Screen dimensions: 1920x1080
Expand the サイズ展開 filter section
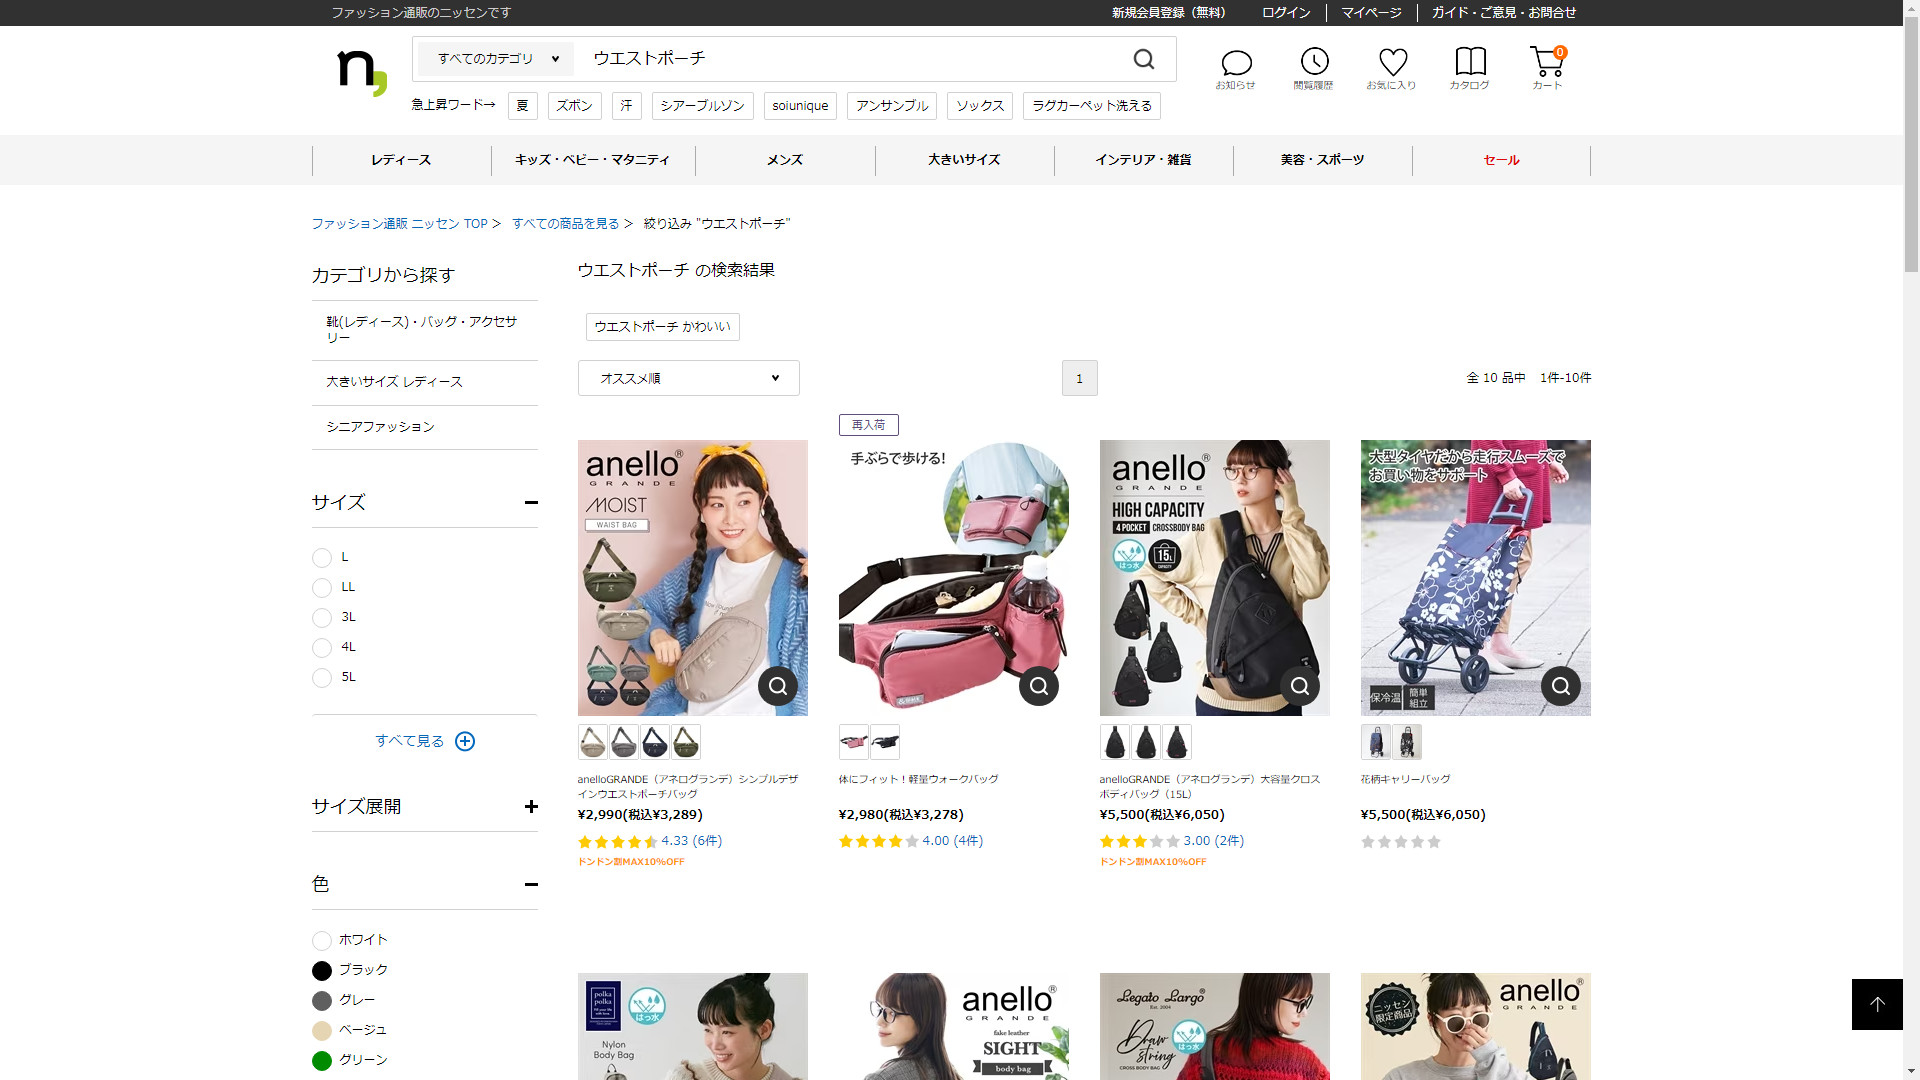click(530, 807)
